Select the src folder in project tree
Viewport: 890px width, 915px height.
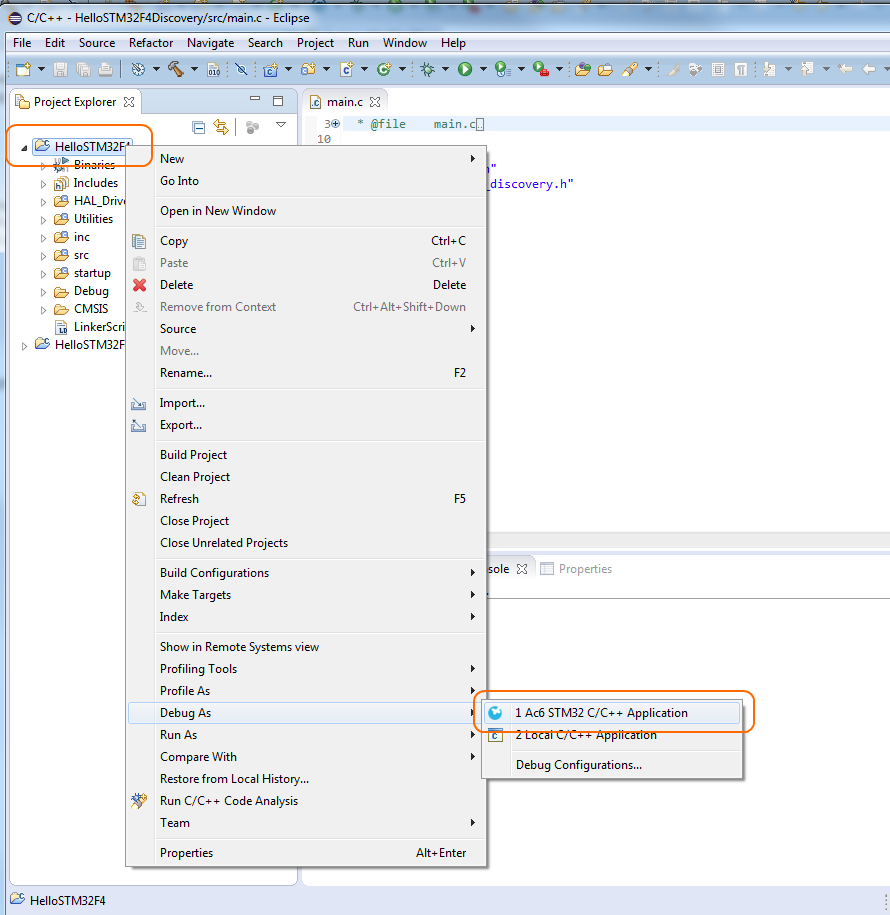pos(81,255)
